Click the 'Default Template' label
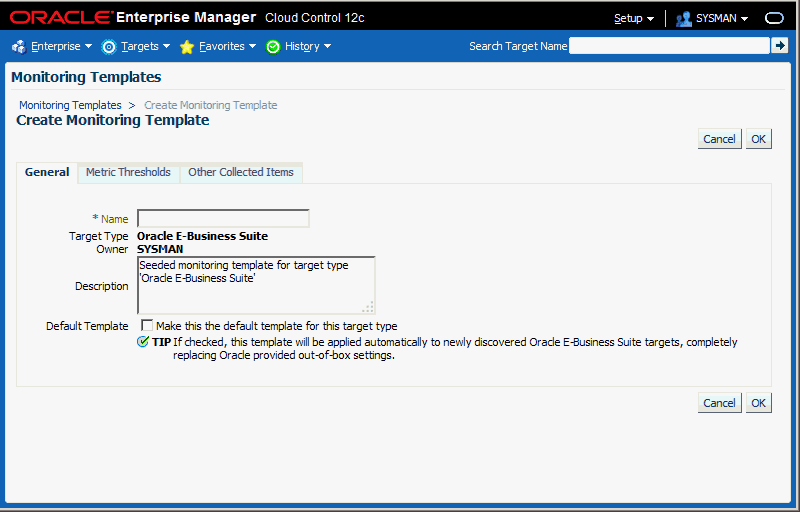Viewport: 800px width, 512px height. pos(87,326)
